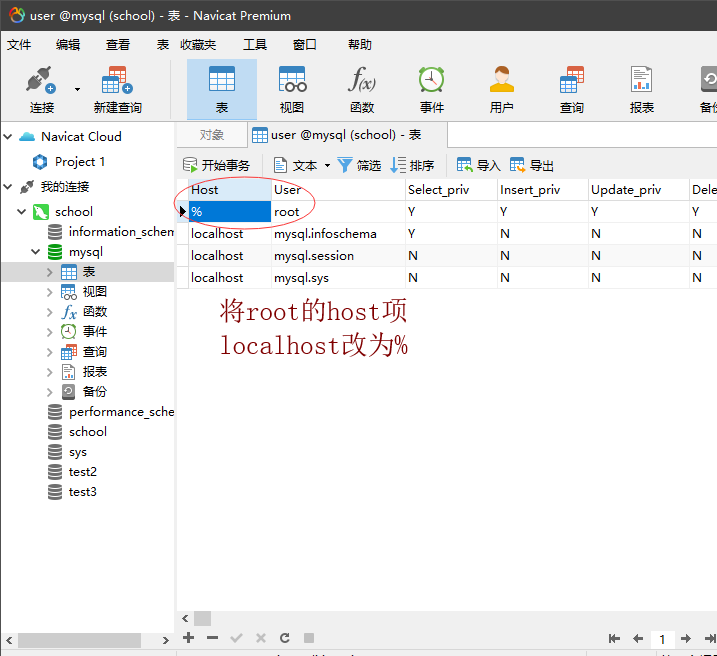Open the 编辑 menu

68,45
